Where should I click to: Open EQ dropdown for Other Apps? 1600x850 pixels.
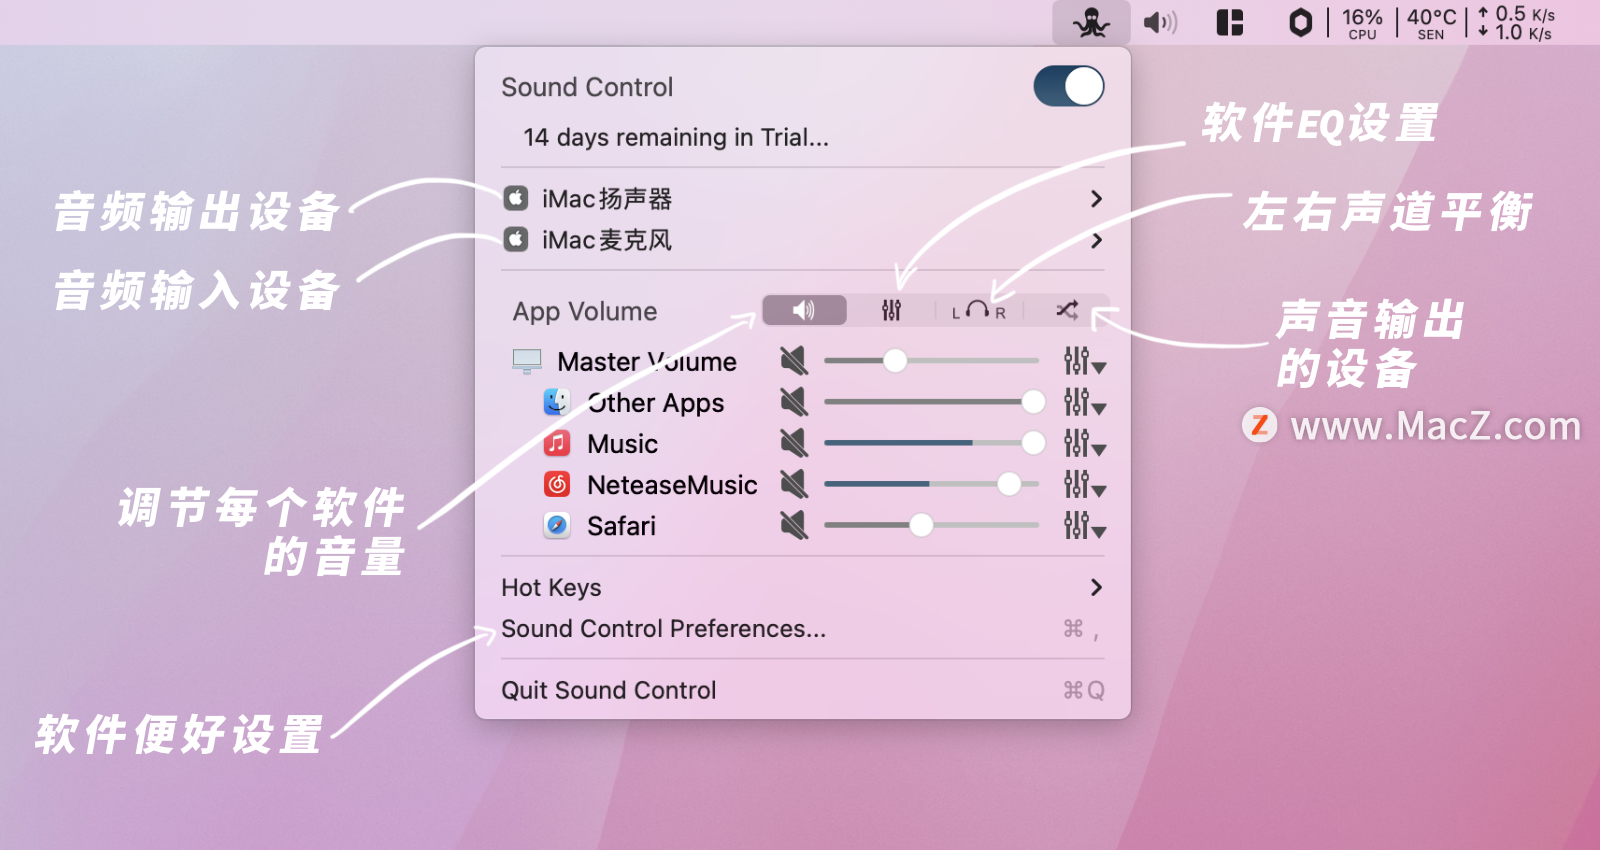tap(1085, 402)
